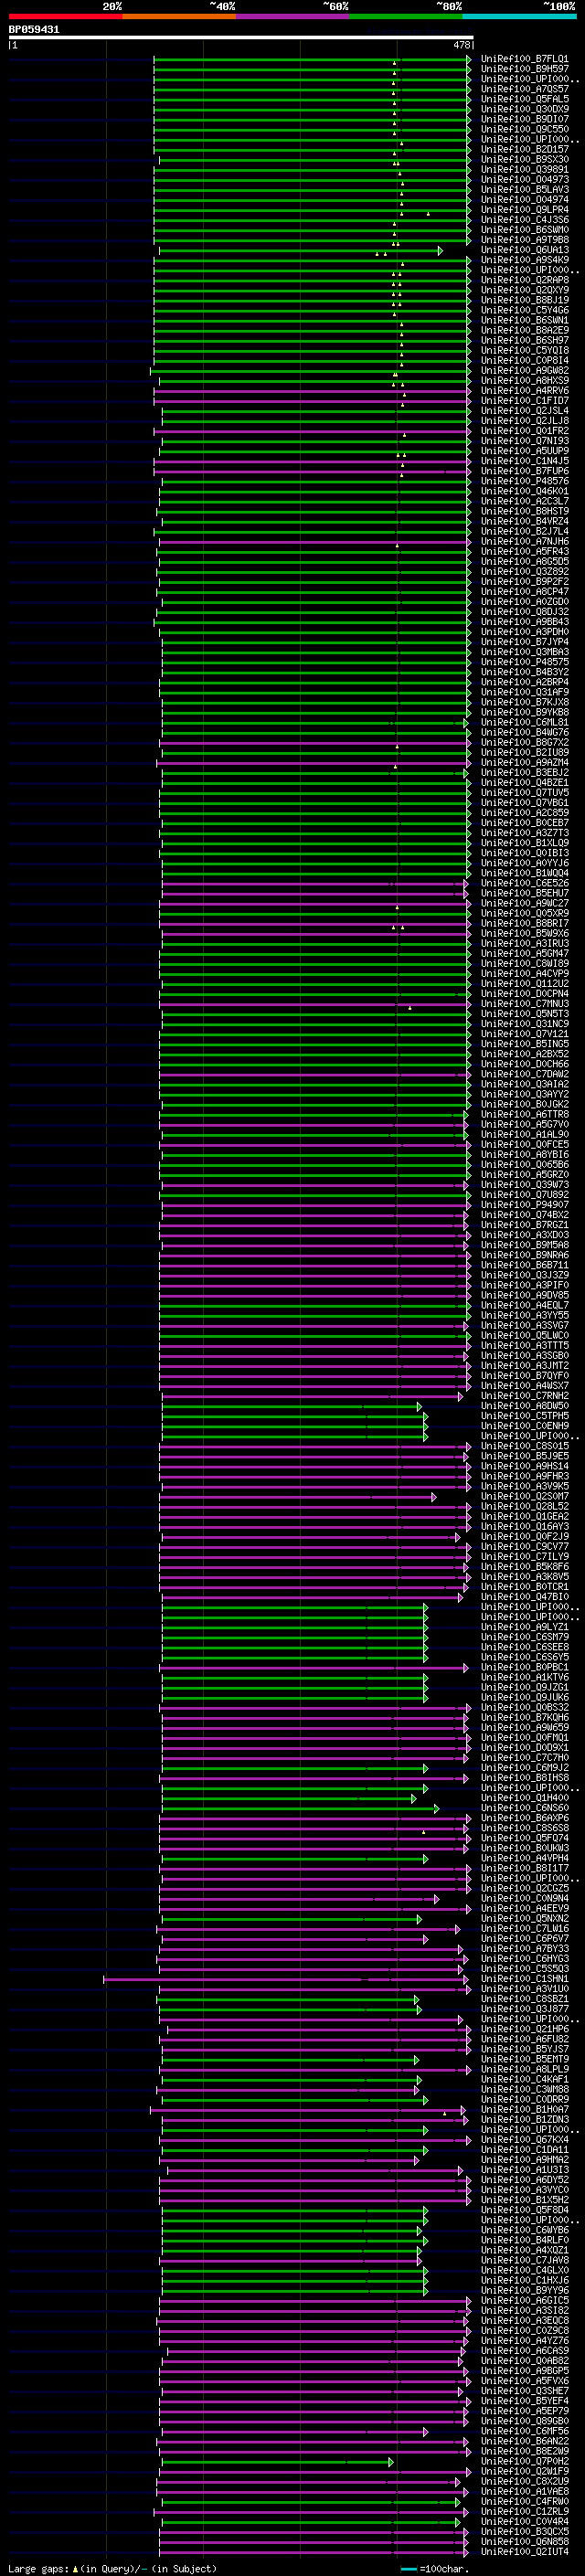The image size is (585, 2576).
Task: Select the UniRef100_A1VAE8 label
Action: [524, 2492]
